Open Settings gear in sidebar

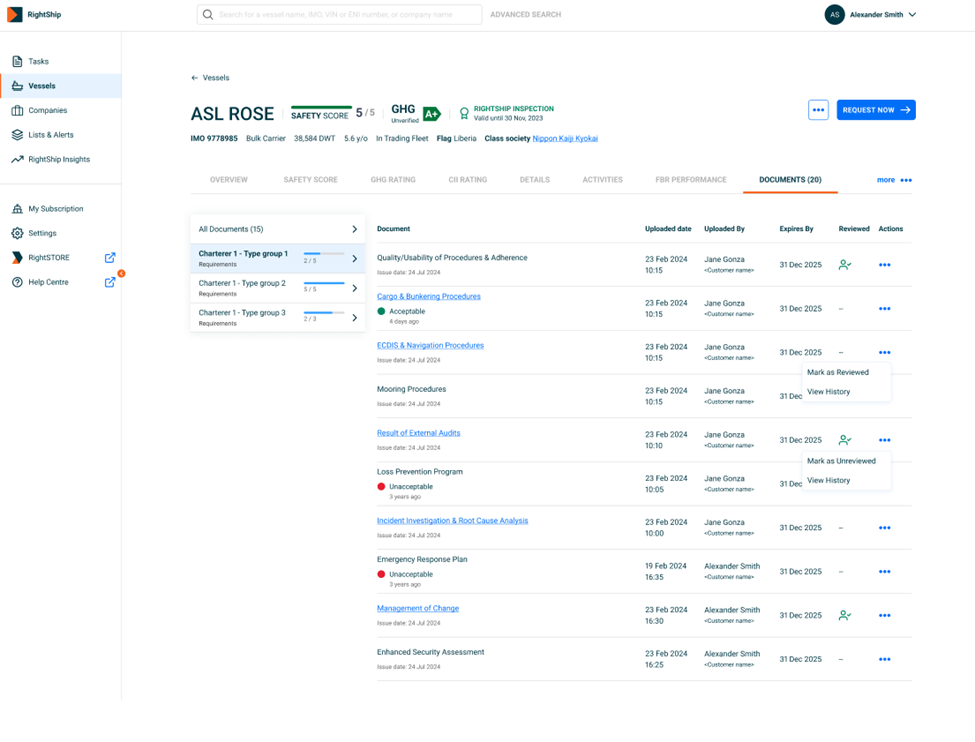tap(17, 233)
